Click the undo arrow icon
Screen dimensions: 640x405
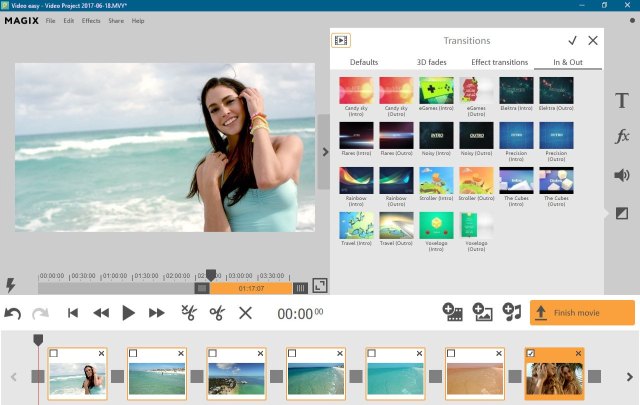[13, 313]
